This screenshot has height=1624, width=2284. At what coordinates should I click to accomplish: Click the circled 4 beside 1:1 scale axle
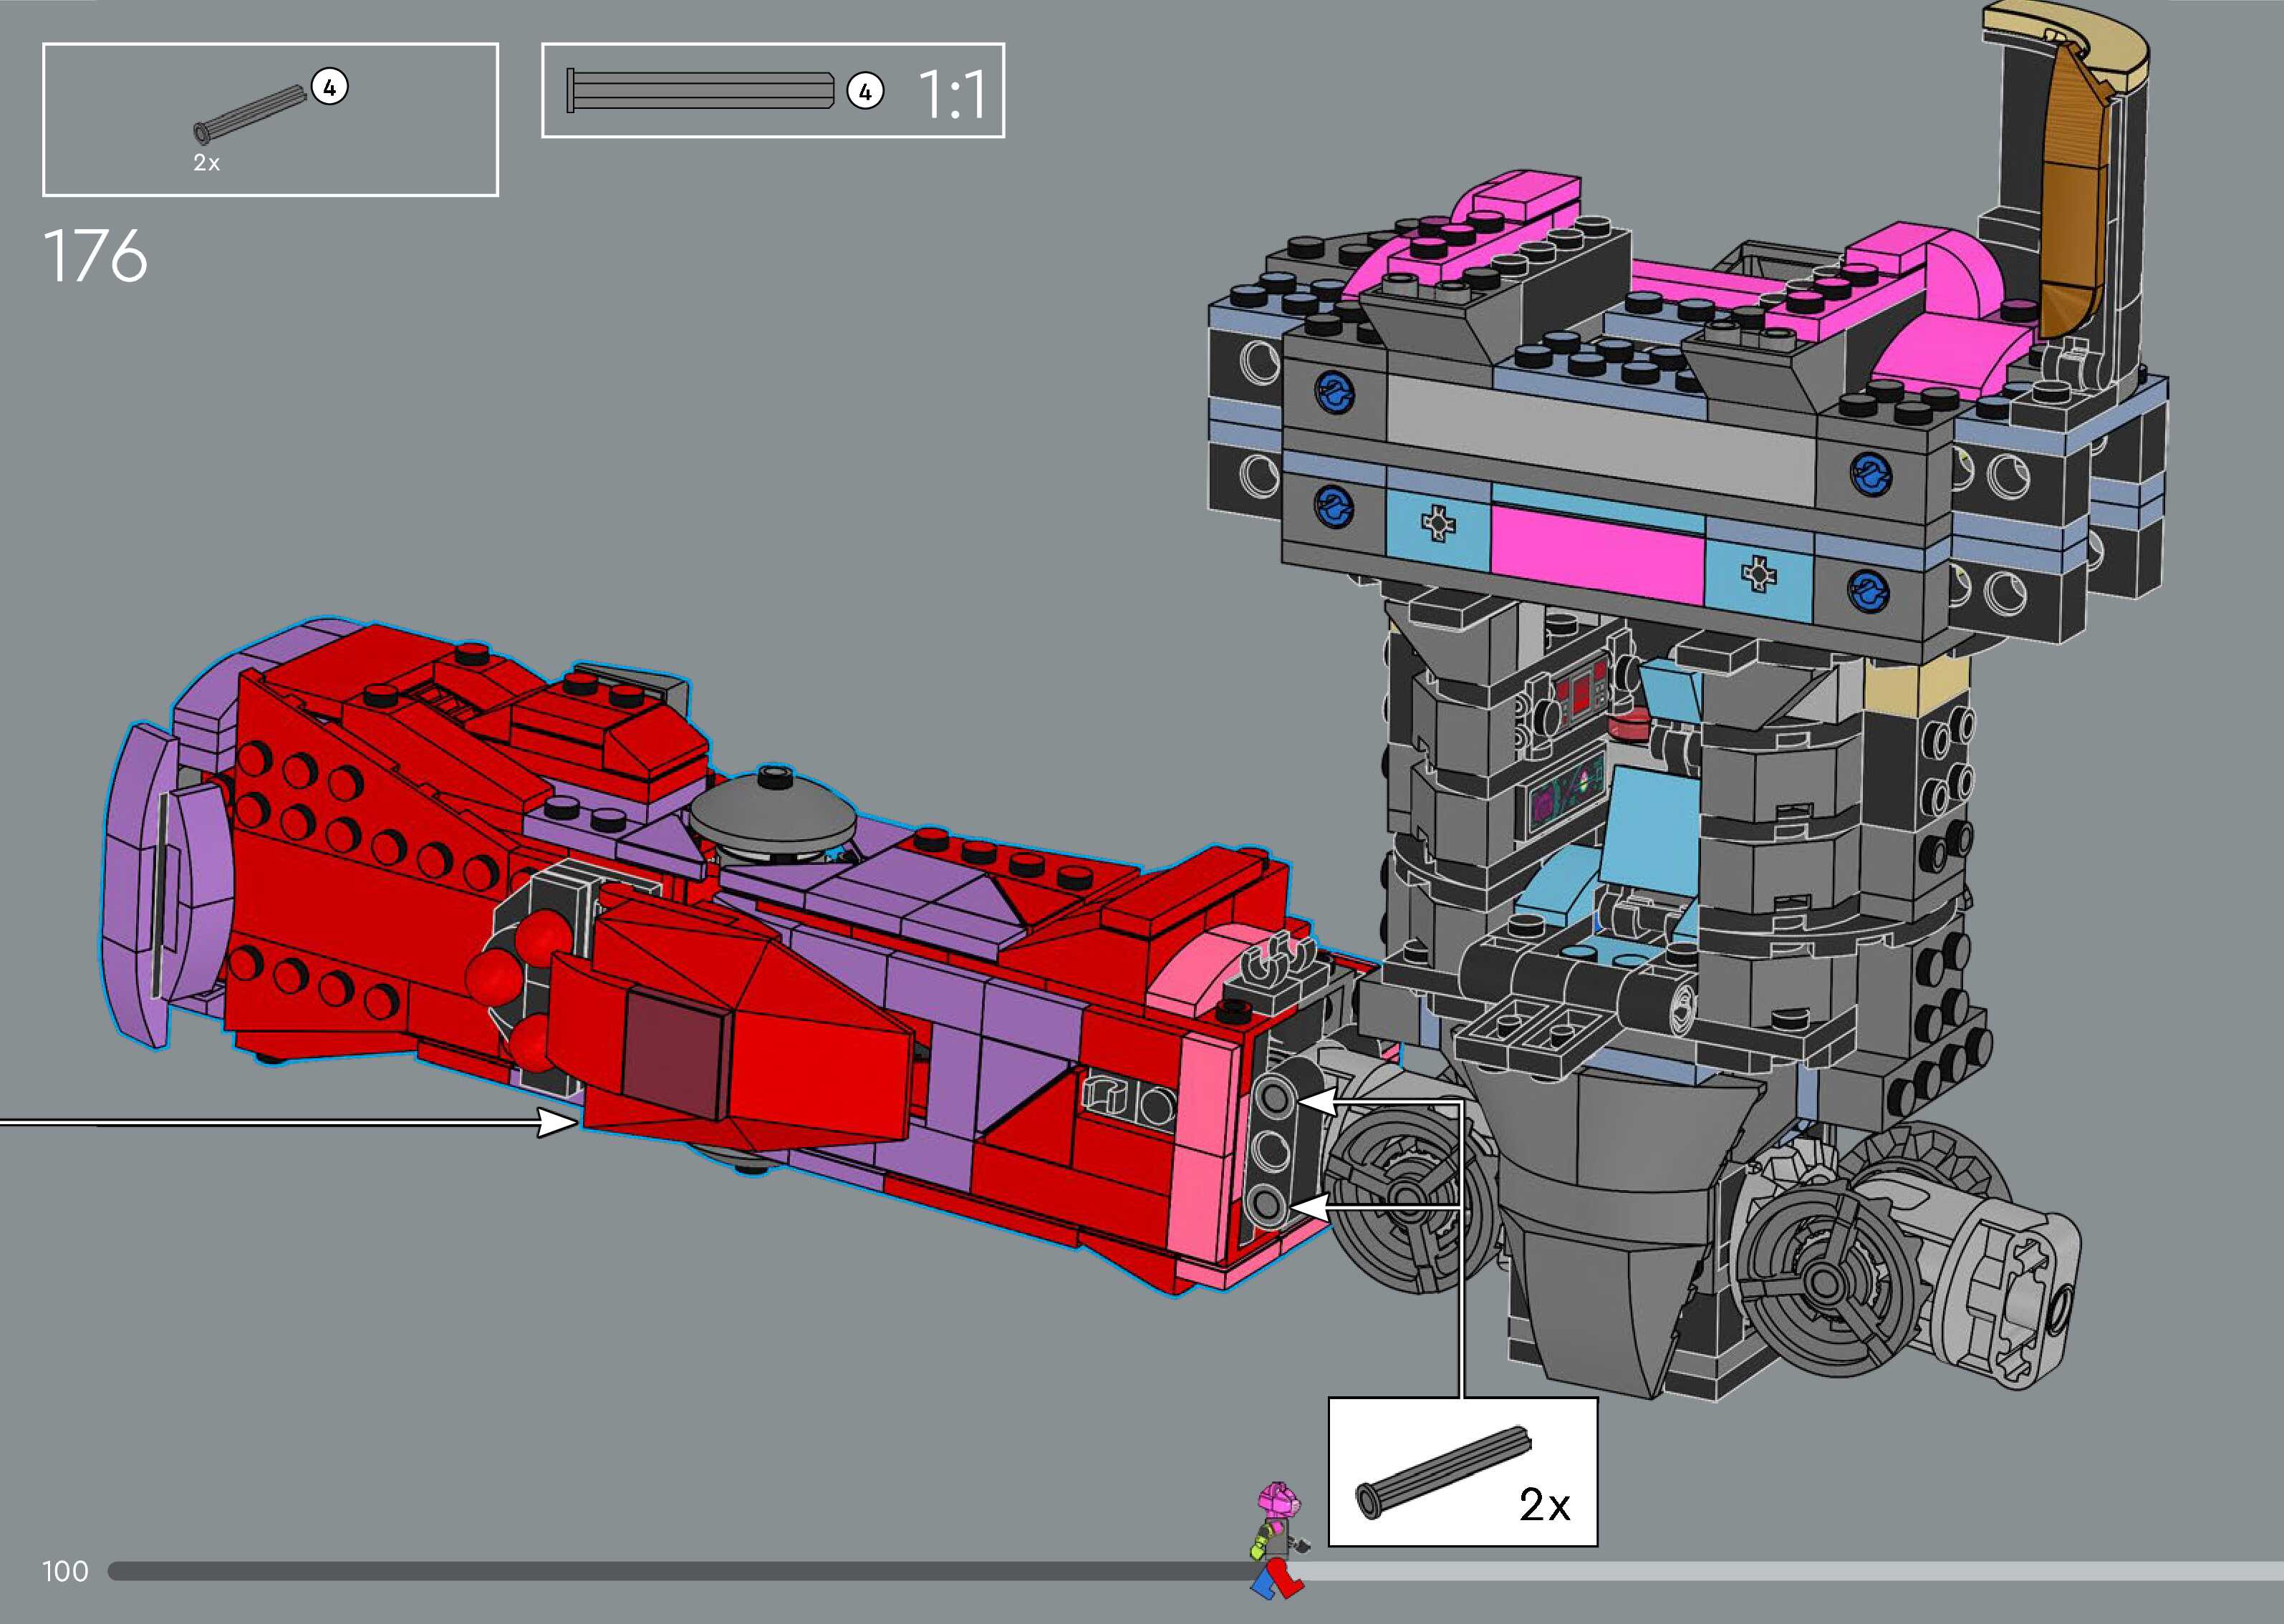(x=865, y=92)
